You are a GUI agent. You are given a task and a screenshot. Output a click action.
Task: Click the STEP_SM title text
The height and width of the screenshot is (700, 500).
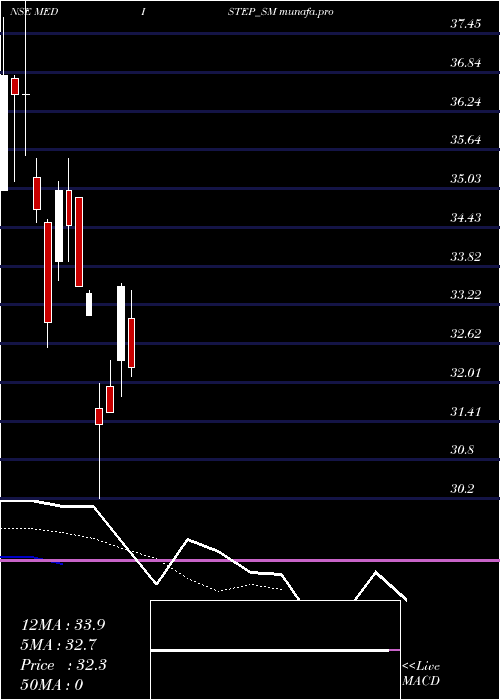252,12
